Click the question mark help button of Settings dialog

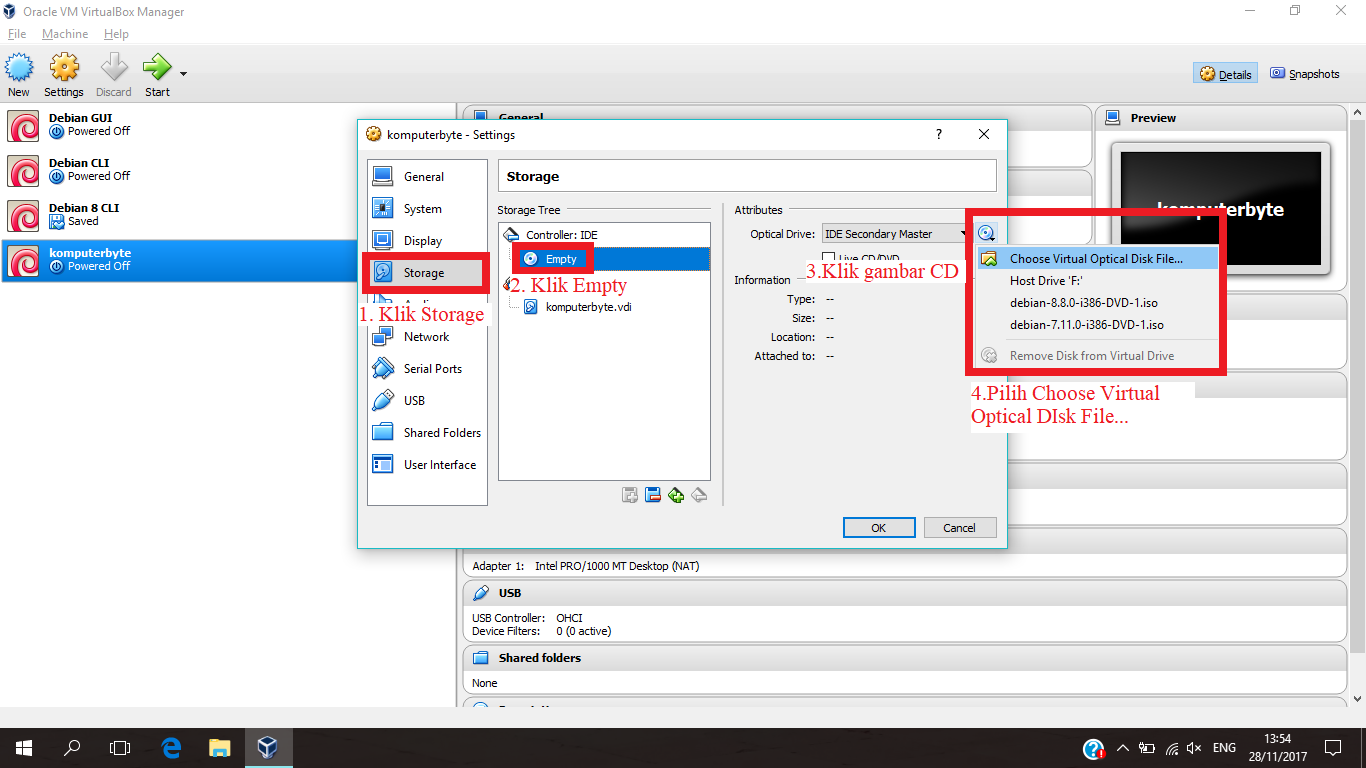click(938, 135)
